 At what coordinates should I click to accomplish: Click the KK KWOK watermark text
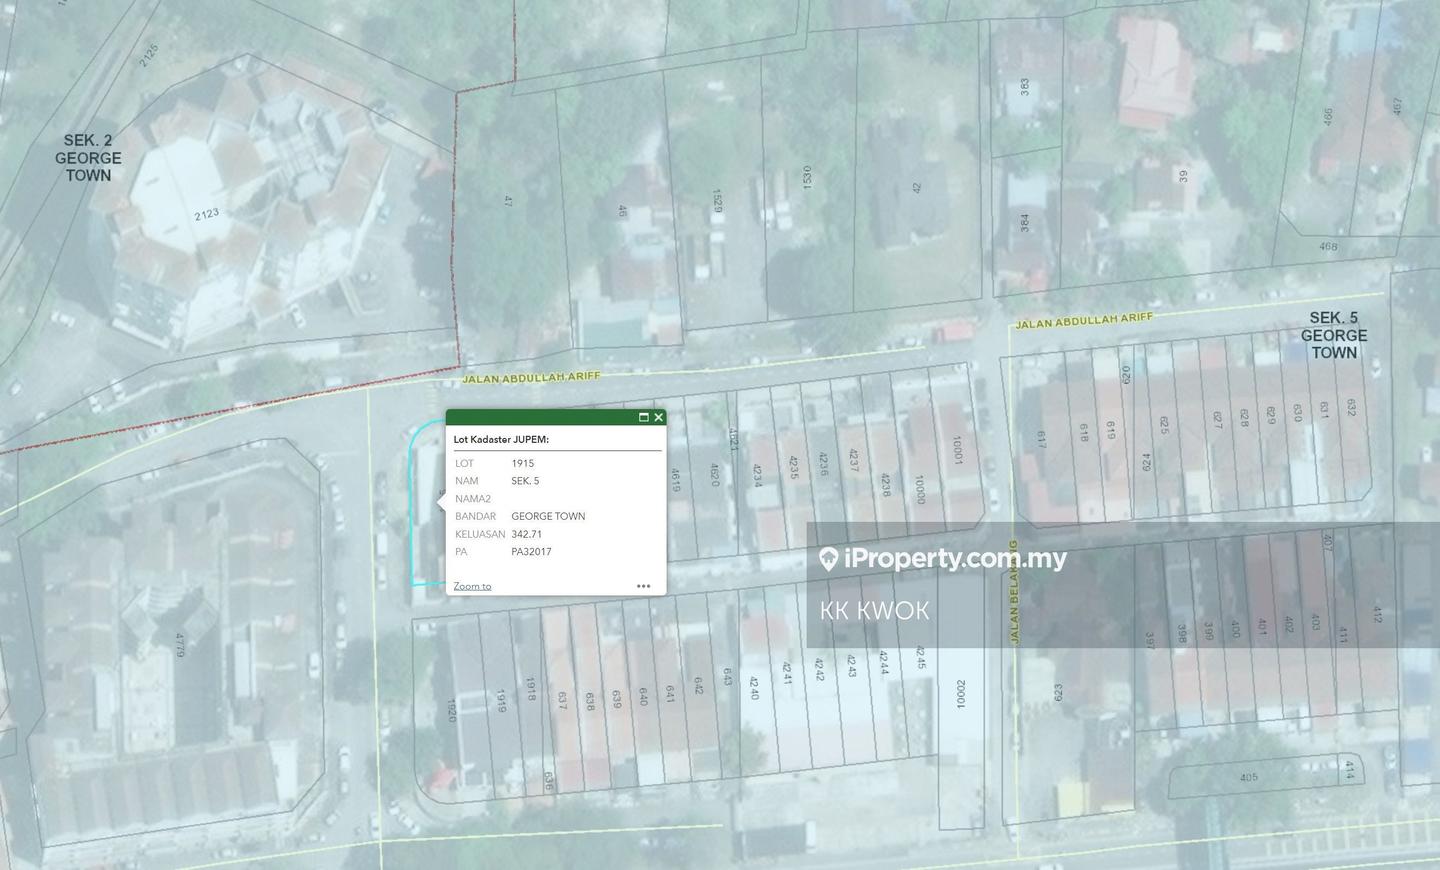tap(874, 610)
